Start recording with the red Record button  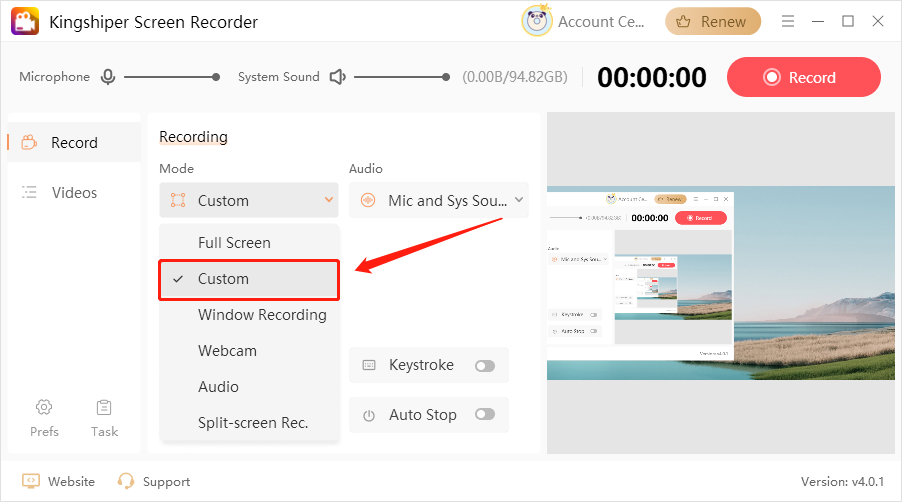(x=804, y=77)
